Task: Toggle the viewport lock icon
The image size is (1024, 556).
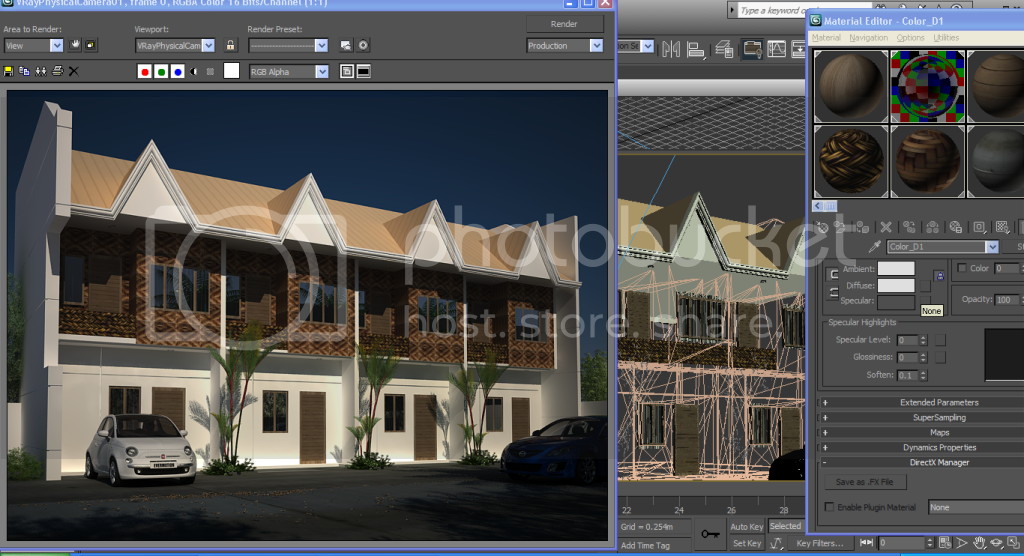Action: (x=230, y=46)
